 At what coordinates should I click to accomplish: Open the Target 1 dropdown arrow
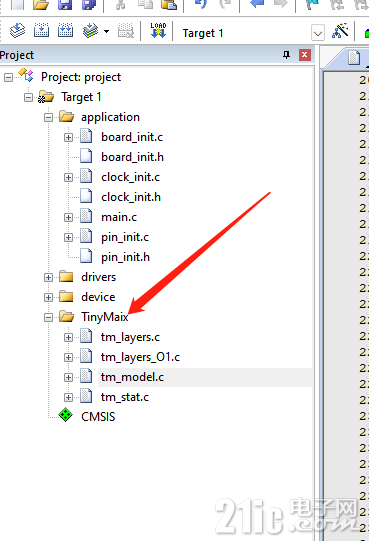pyautogui.click(x=318, y=33)
